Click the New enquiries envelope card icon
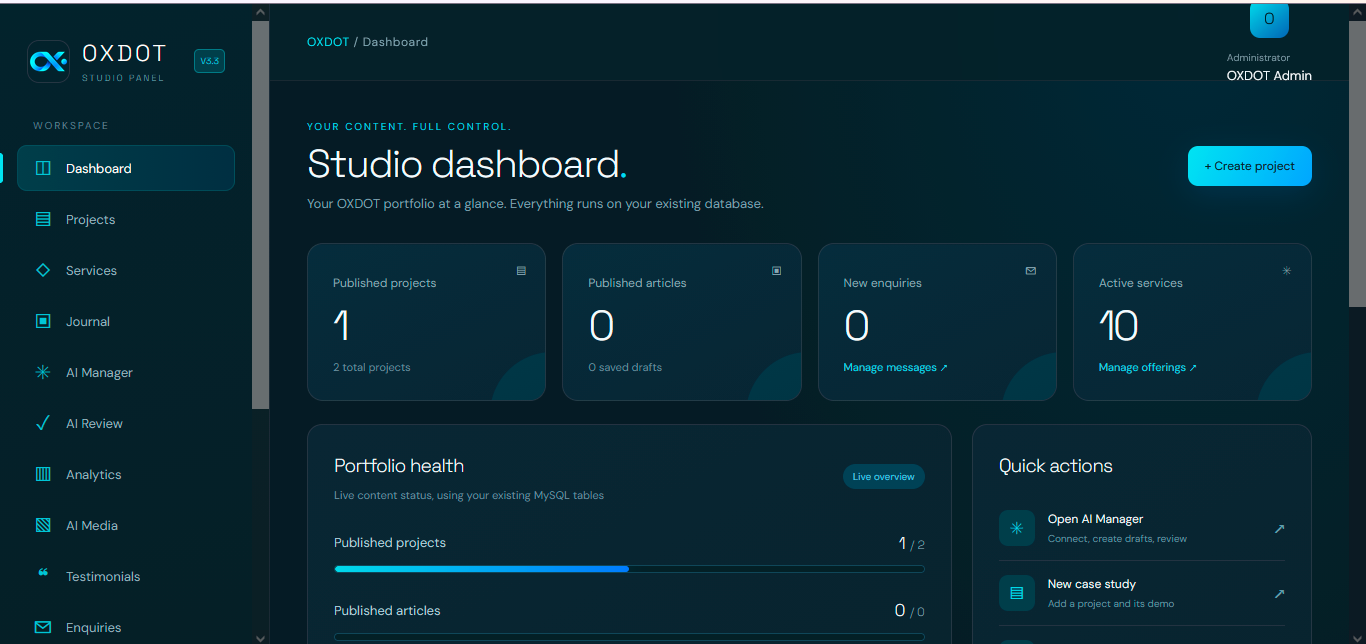 [1031, 270]
